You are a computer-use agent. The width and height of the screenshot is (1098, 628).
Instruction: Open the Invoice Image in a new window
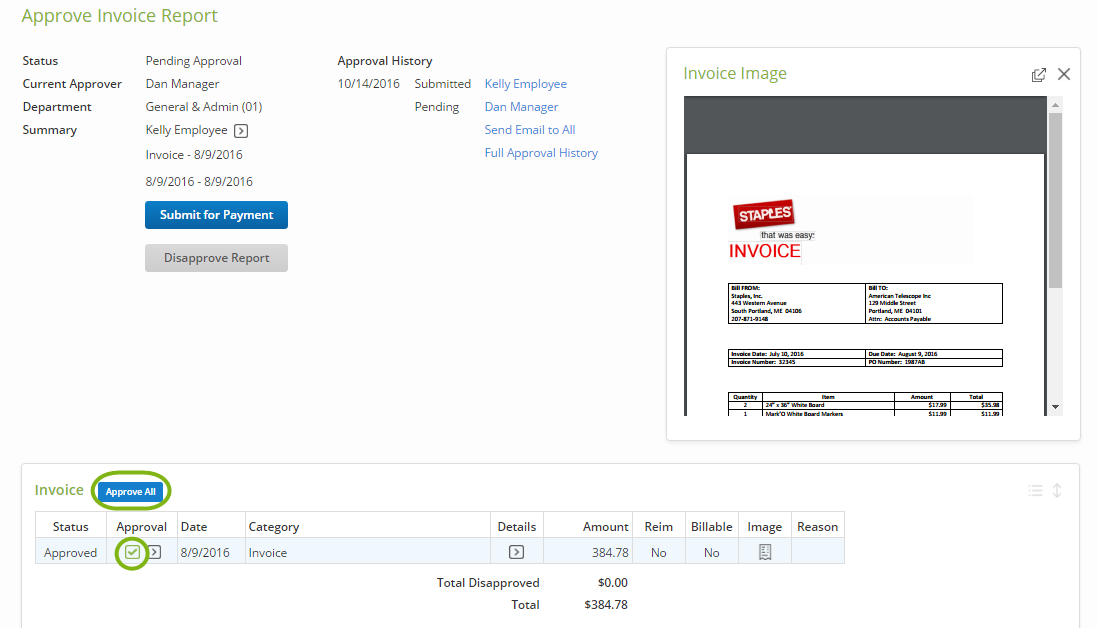tap(1038, 74)
